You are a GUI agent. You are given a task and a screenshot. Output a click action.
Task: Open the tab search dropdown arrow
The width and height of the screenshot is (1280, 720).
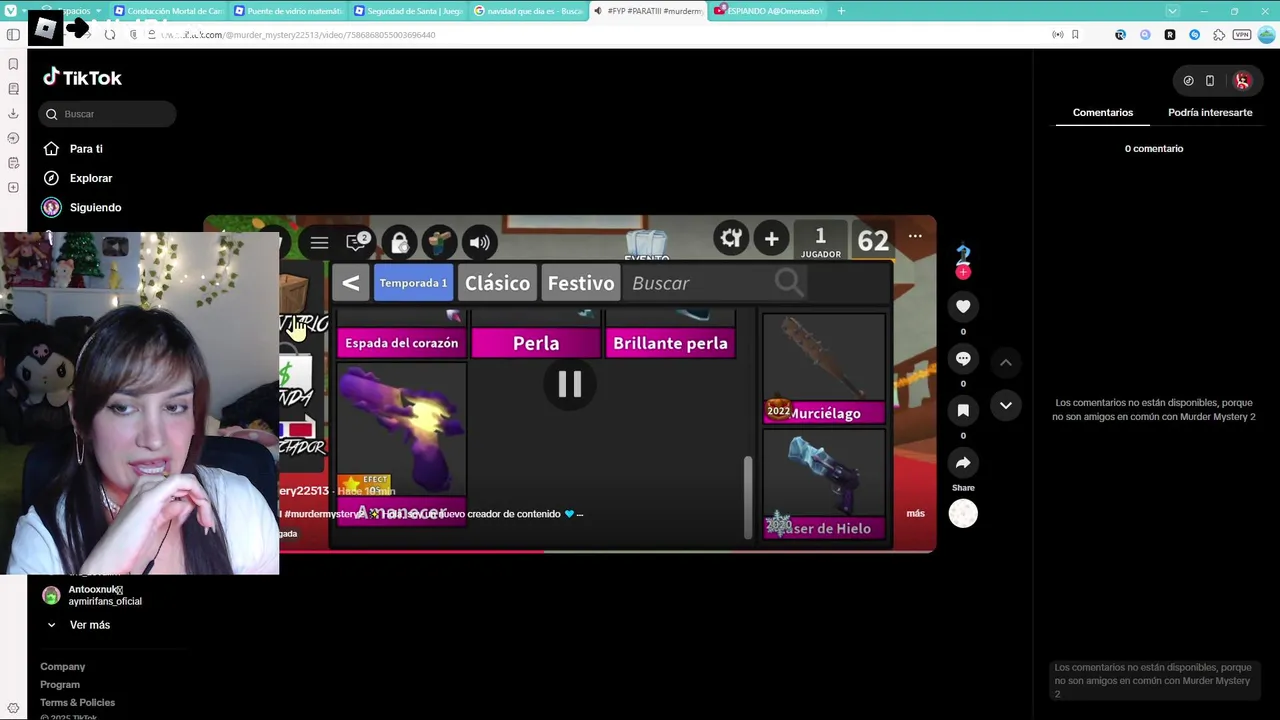(1172, 11)
